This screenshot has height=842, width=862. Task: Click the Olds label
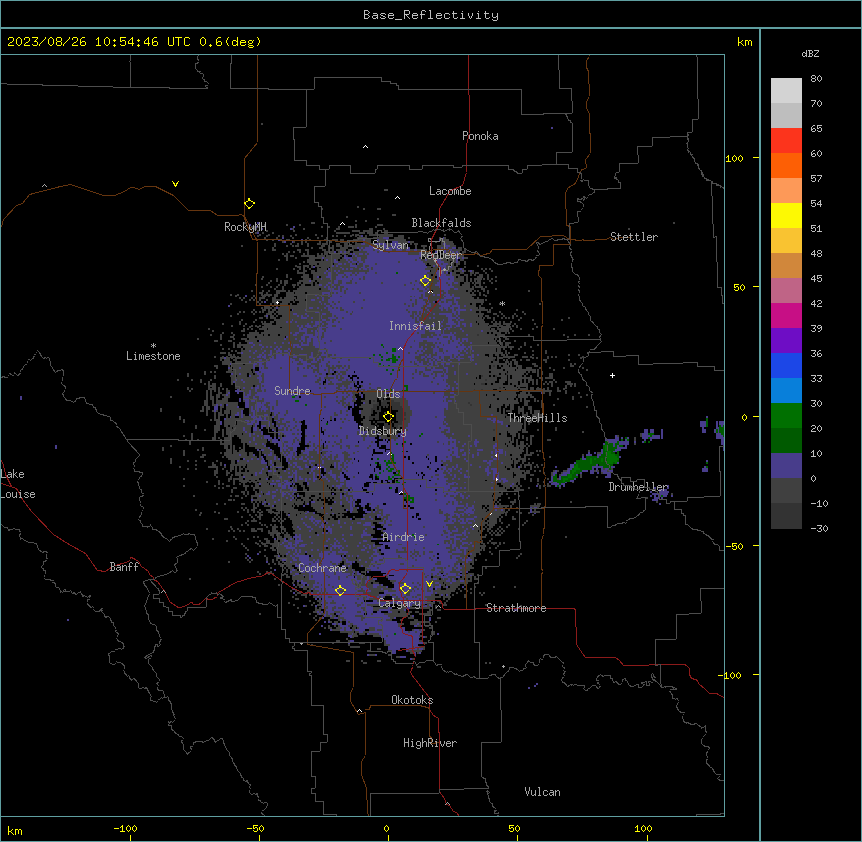coord(388,394)
